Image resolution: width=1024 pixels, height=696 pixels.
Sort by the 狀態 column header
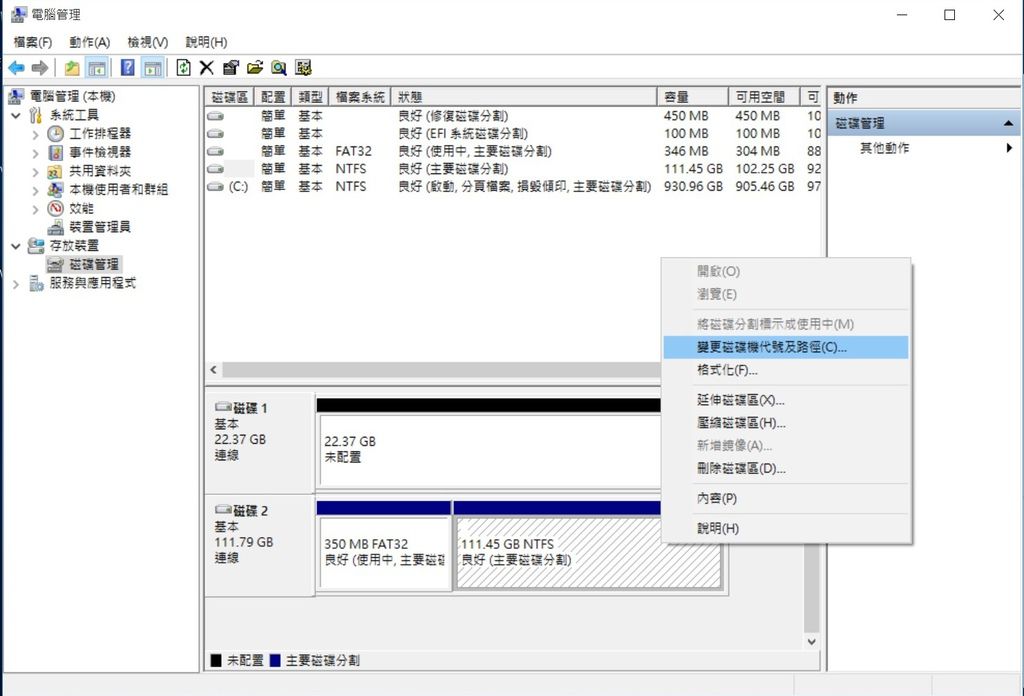tap(524, 97)
